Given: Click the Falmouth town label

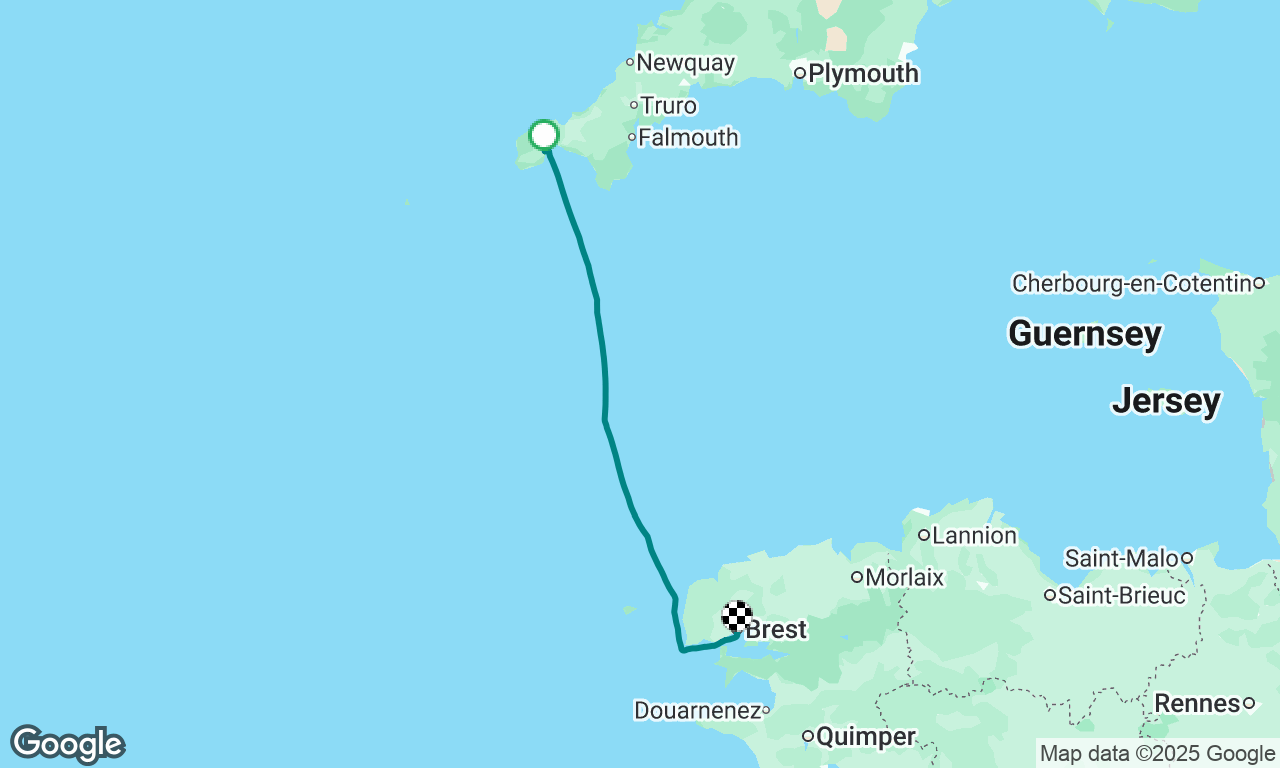Looking at the screenshot, I should point(688,138).
